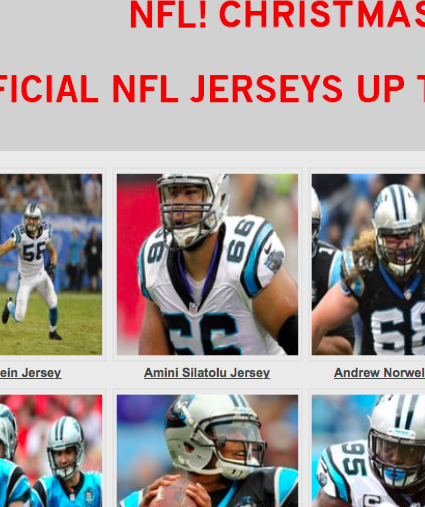425x507 pixels.
Task: Click the 'NFL! CHRISTMAS' red banner heading
Action: pyautogui.click(x=277, y=15)
